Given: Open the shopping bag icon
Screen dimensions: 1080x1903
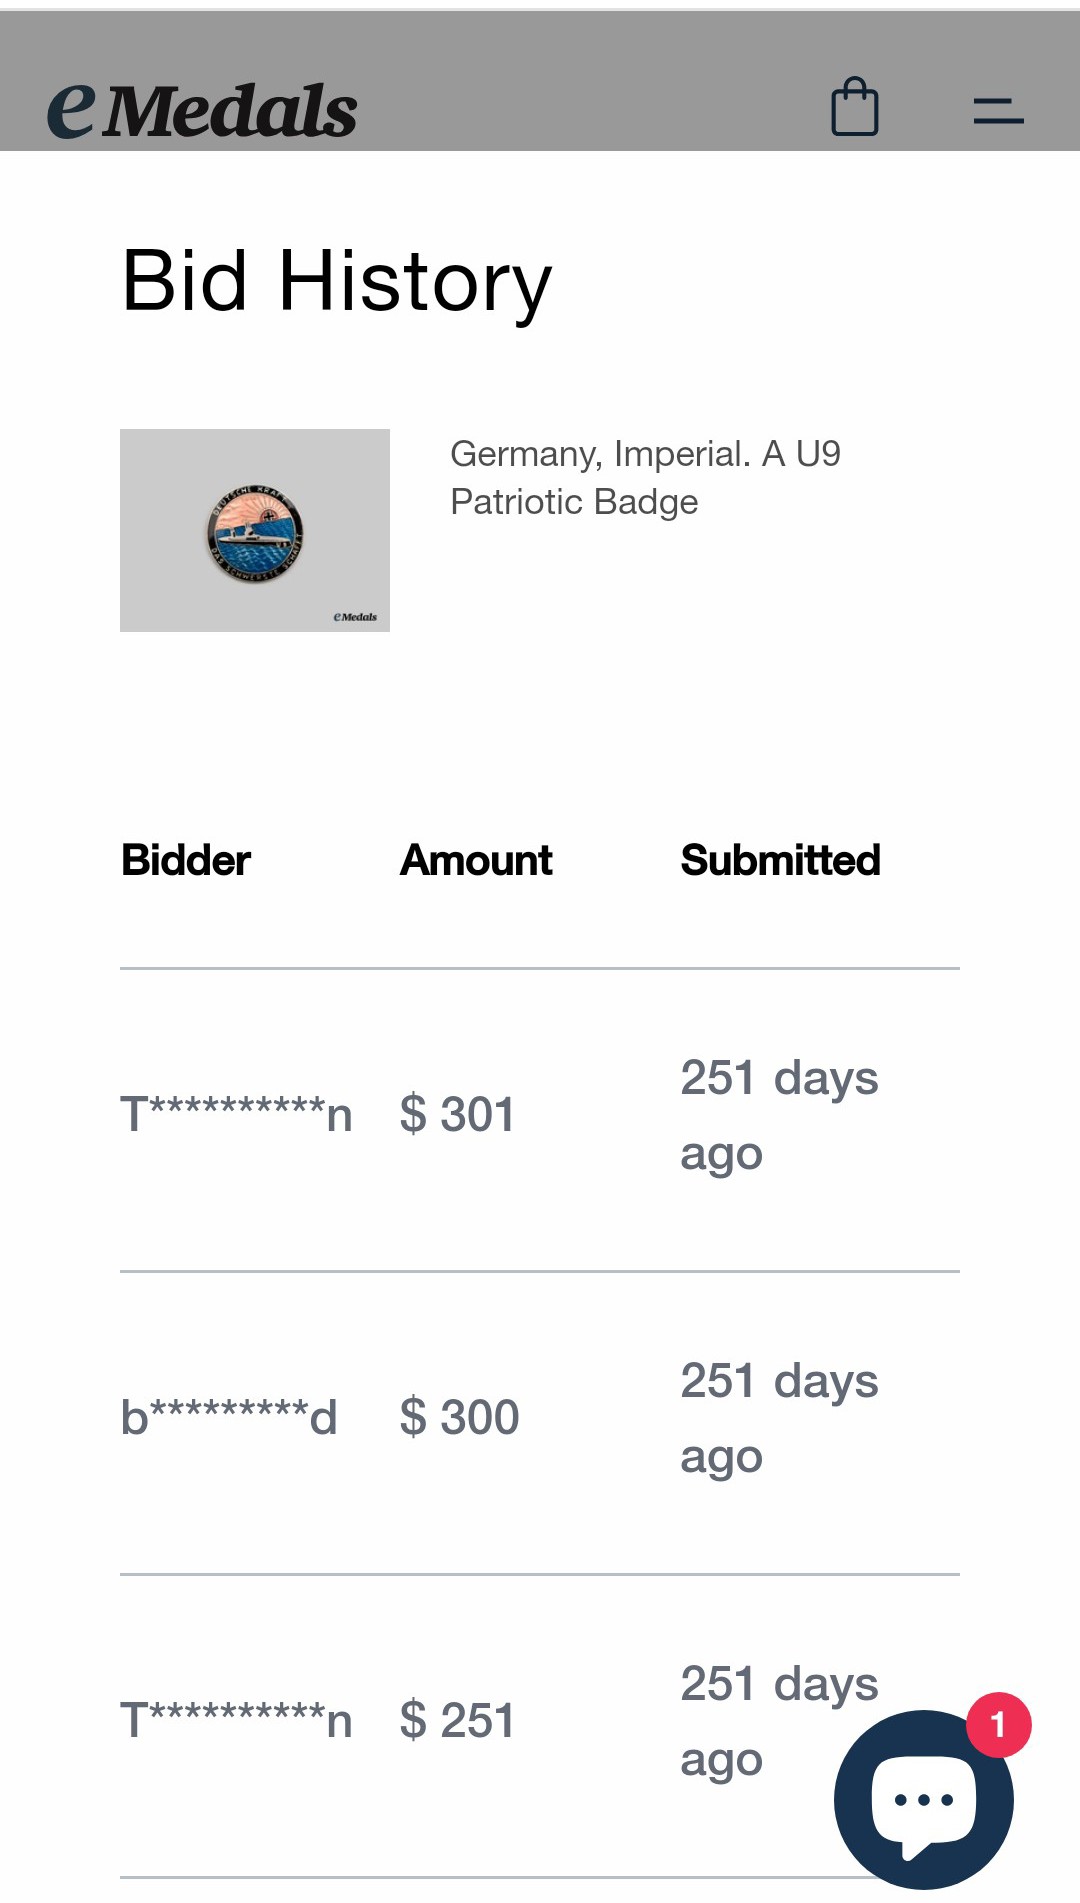Looking at the screenshot, I should 855,107.
